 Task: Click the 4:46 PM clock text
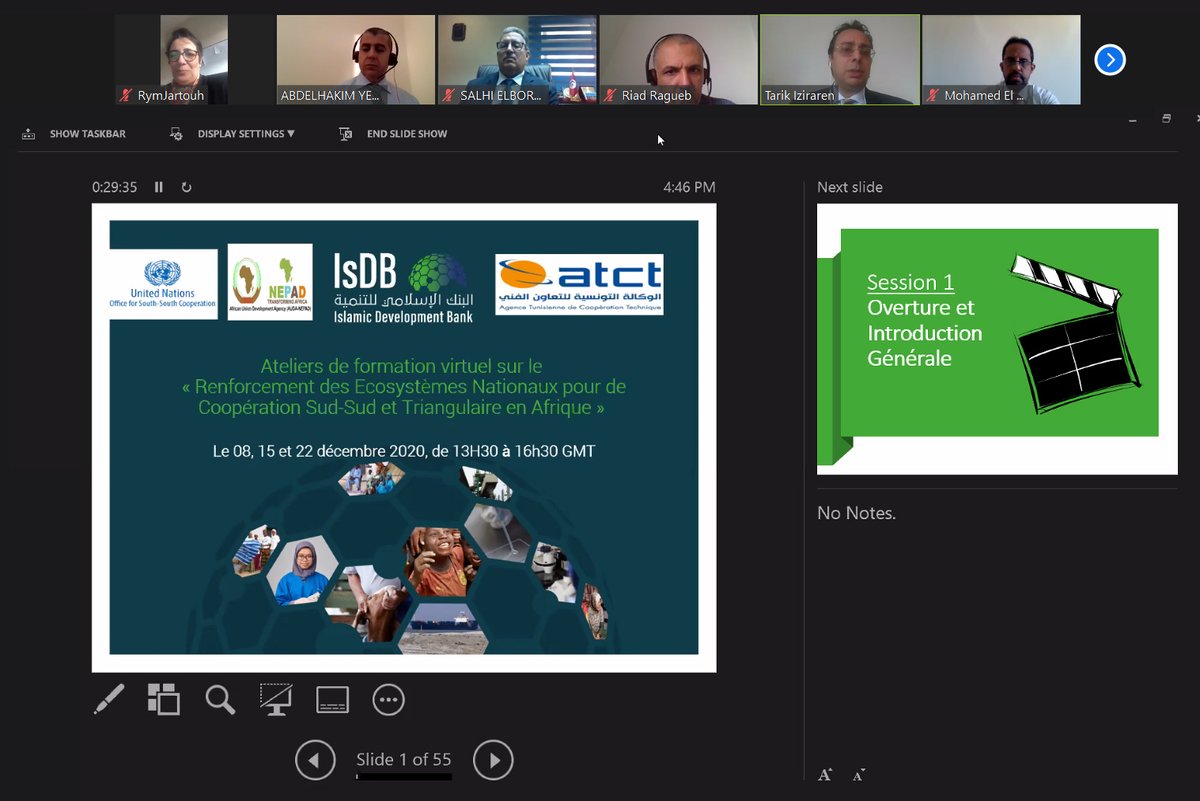[x=689, y=187]
